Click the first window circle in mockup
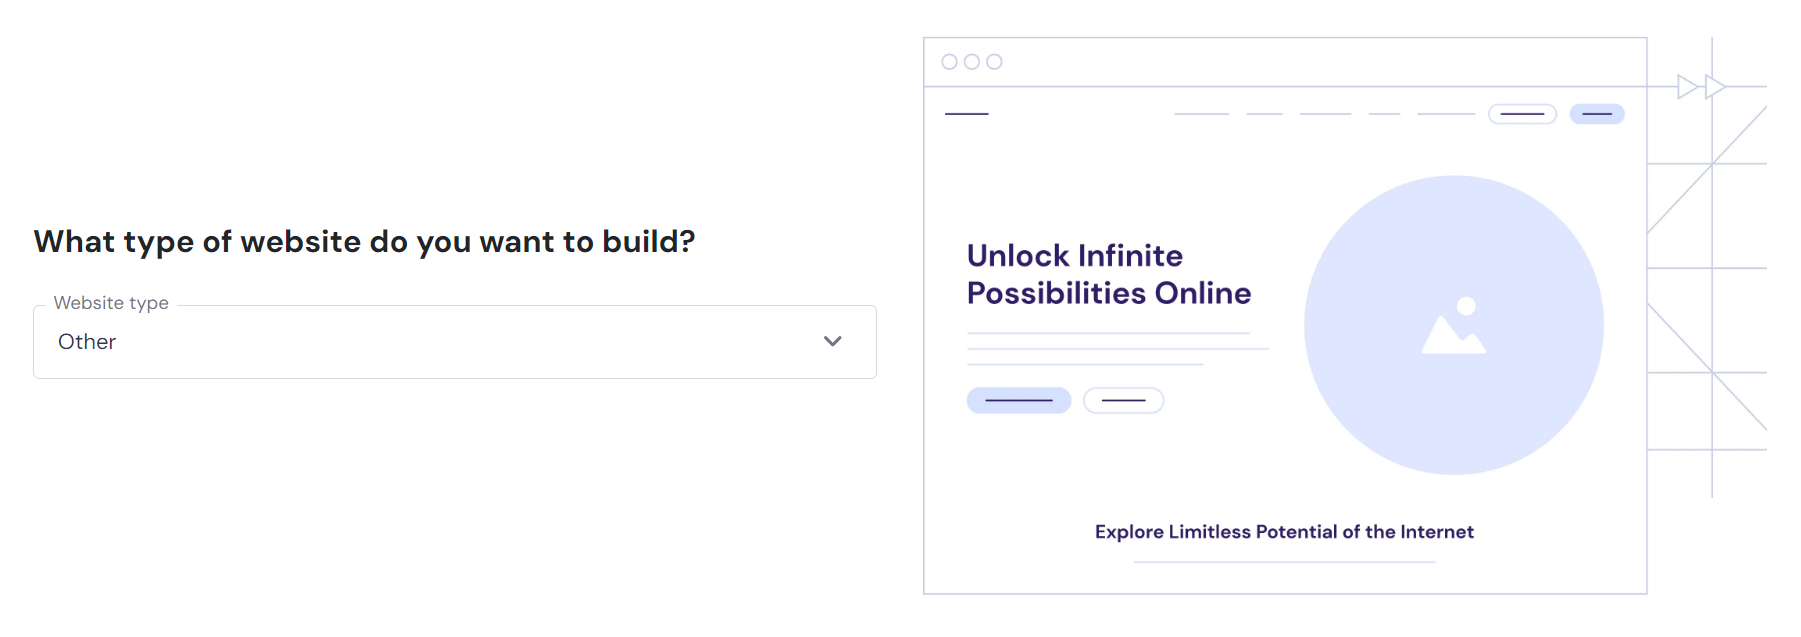The height and width of the screenshot is (637, 1801). coord(950,62)
